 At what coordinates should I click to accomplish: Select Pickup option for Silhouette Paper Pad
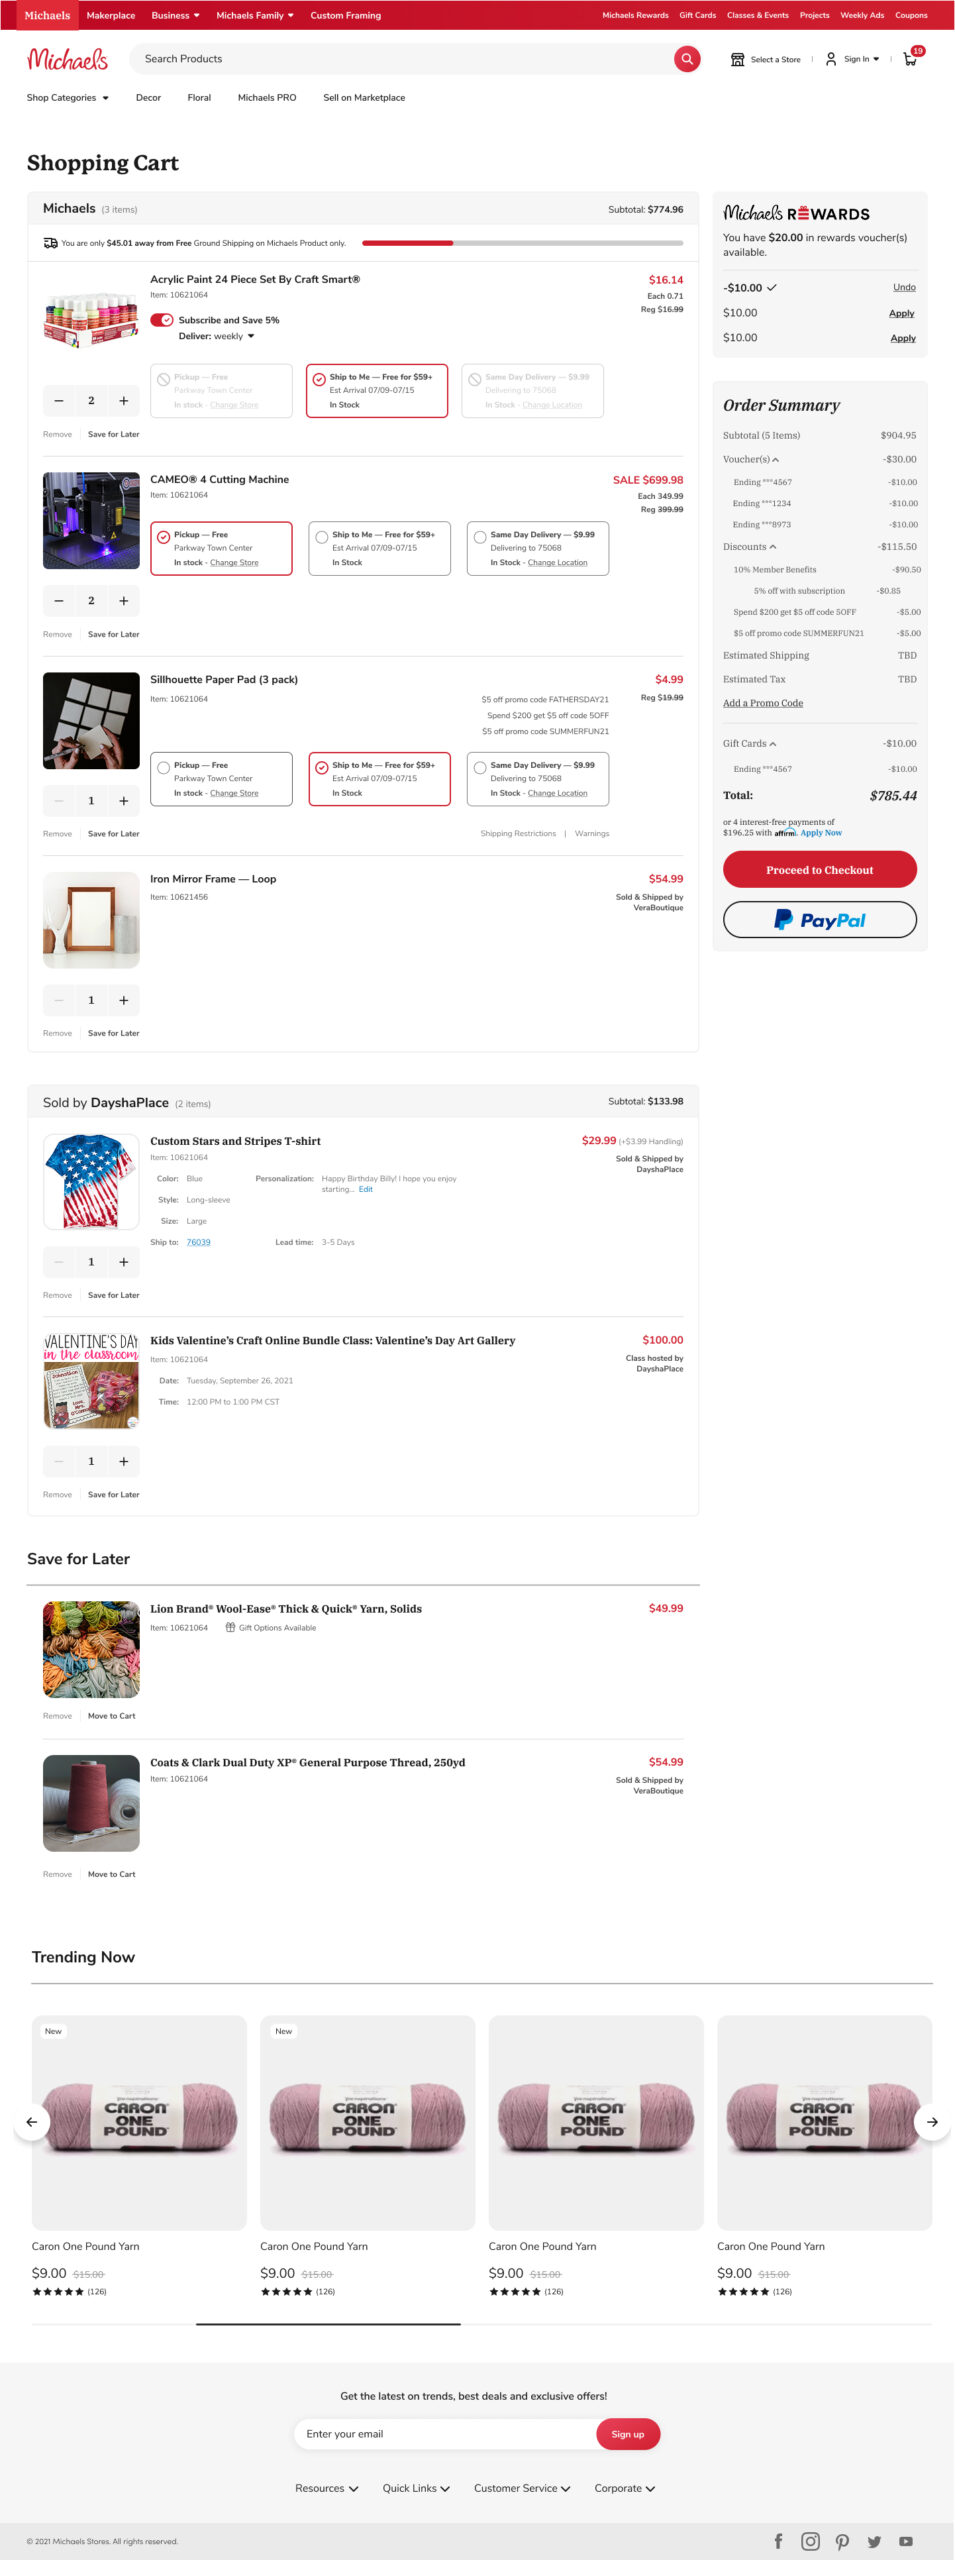tap(164, 767)
